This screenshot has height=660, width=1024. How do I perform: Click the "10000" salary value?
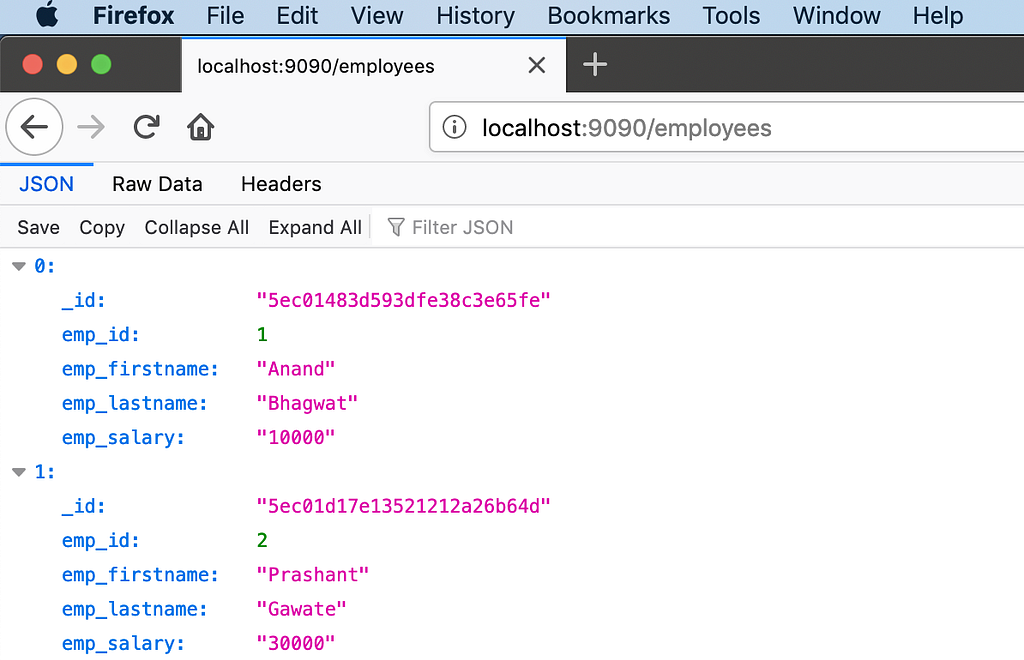click(x=296, y=437)
